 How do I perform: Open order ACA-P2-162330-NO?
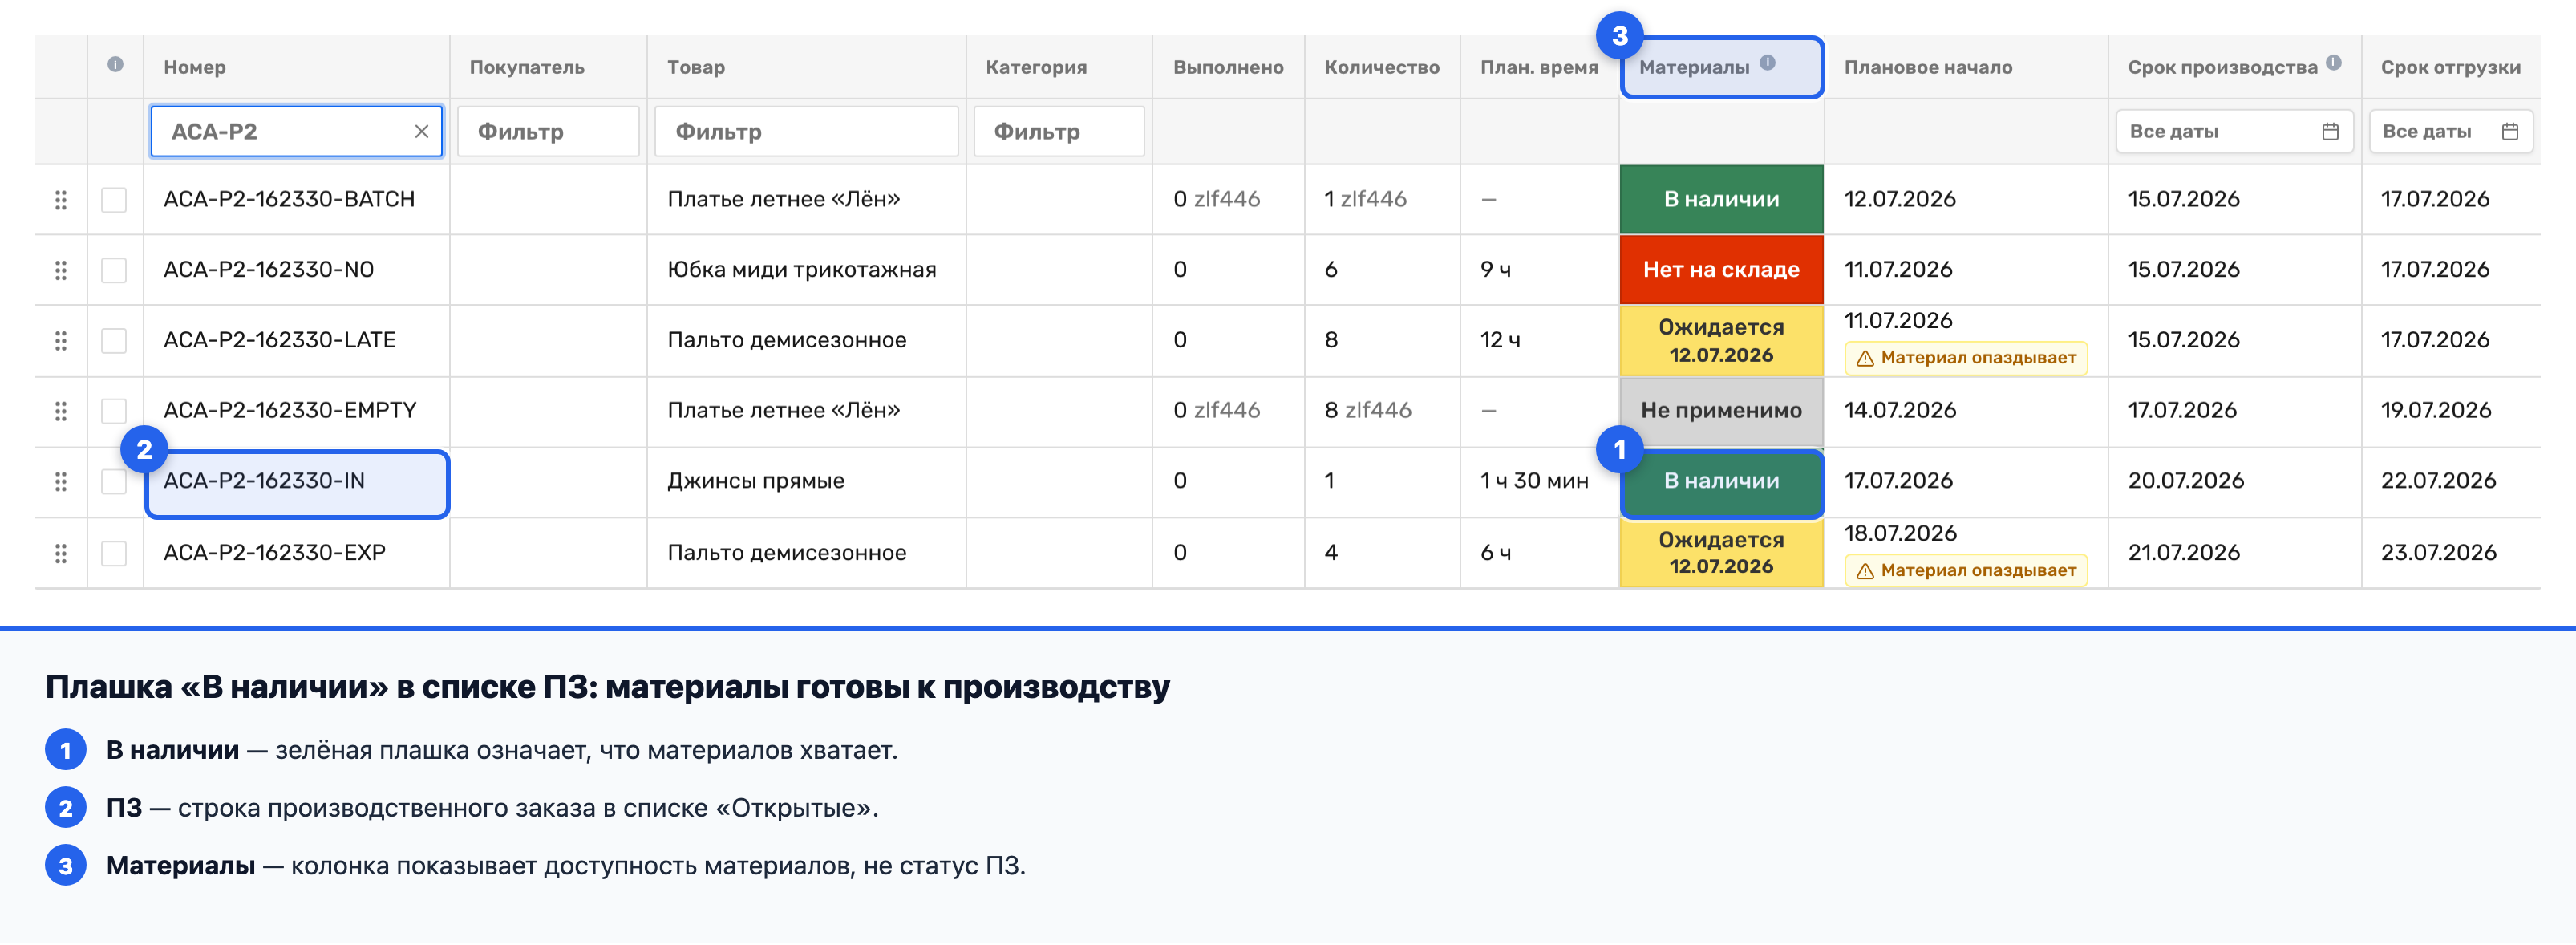coord(268,269)
